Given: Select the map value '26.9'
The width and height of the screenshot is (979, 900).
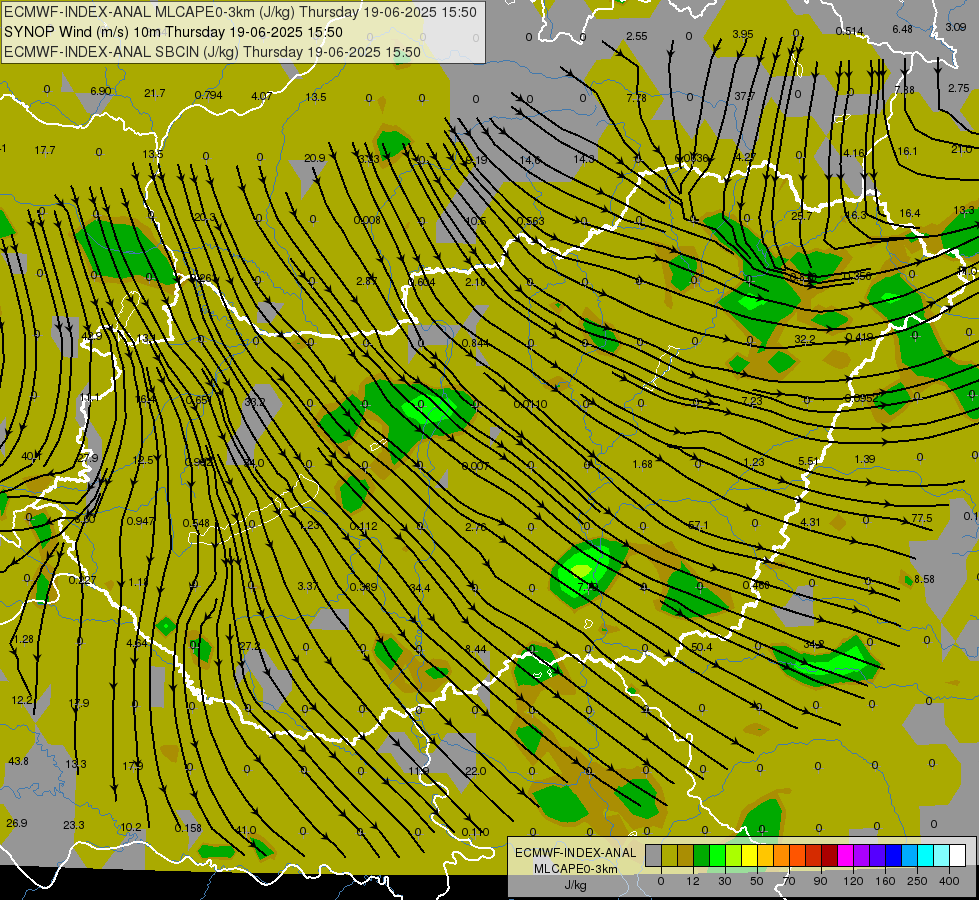Looking at the screenshot, I should click(x=17, y=823).
